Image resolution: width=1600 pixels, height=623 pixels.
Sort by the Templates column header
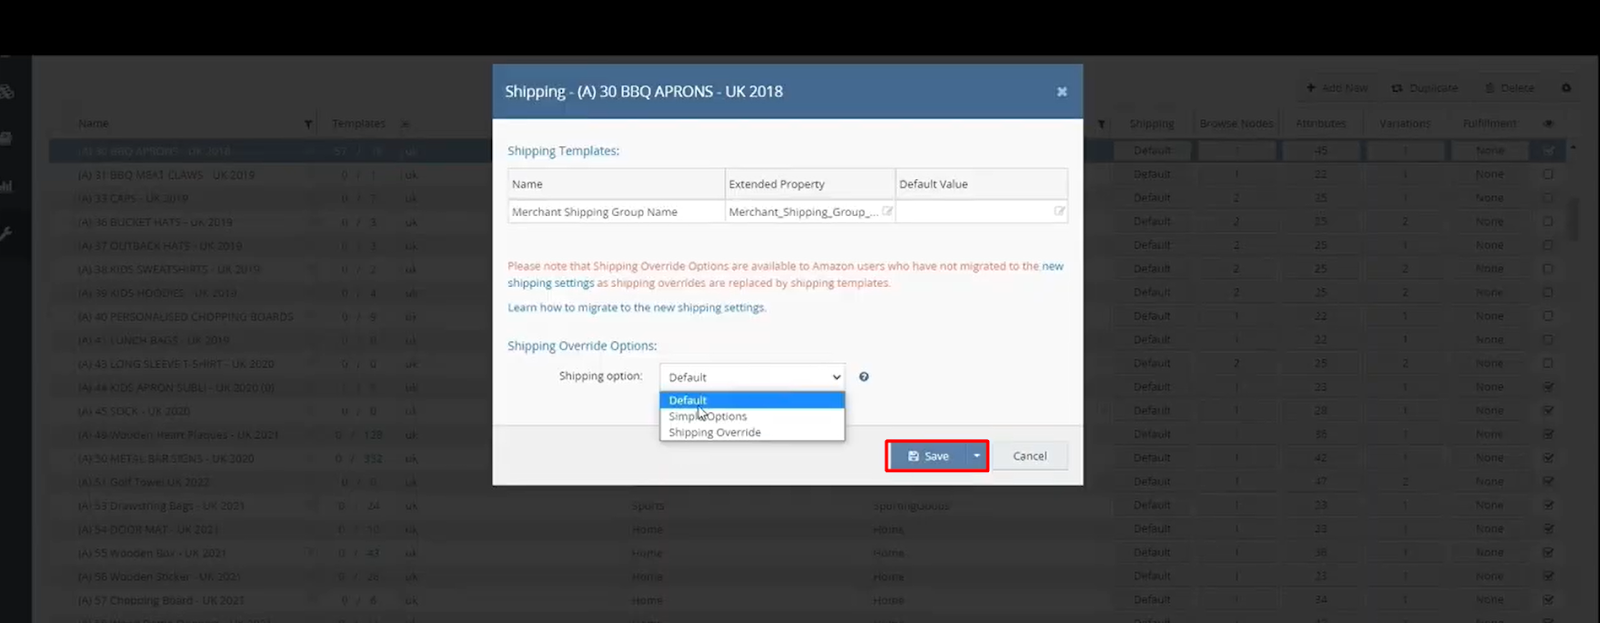pos(358,124)
